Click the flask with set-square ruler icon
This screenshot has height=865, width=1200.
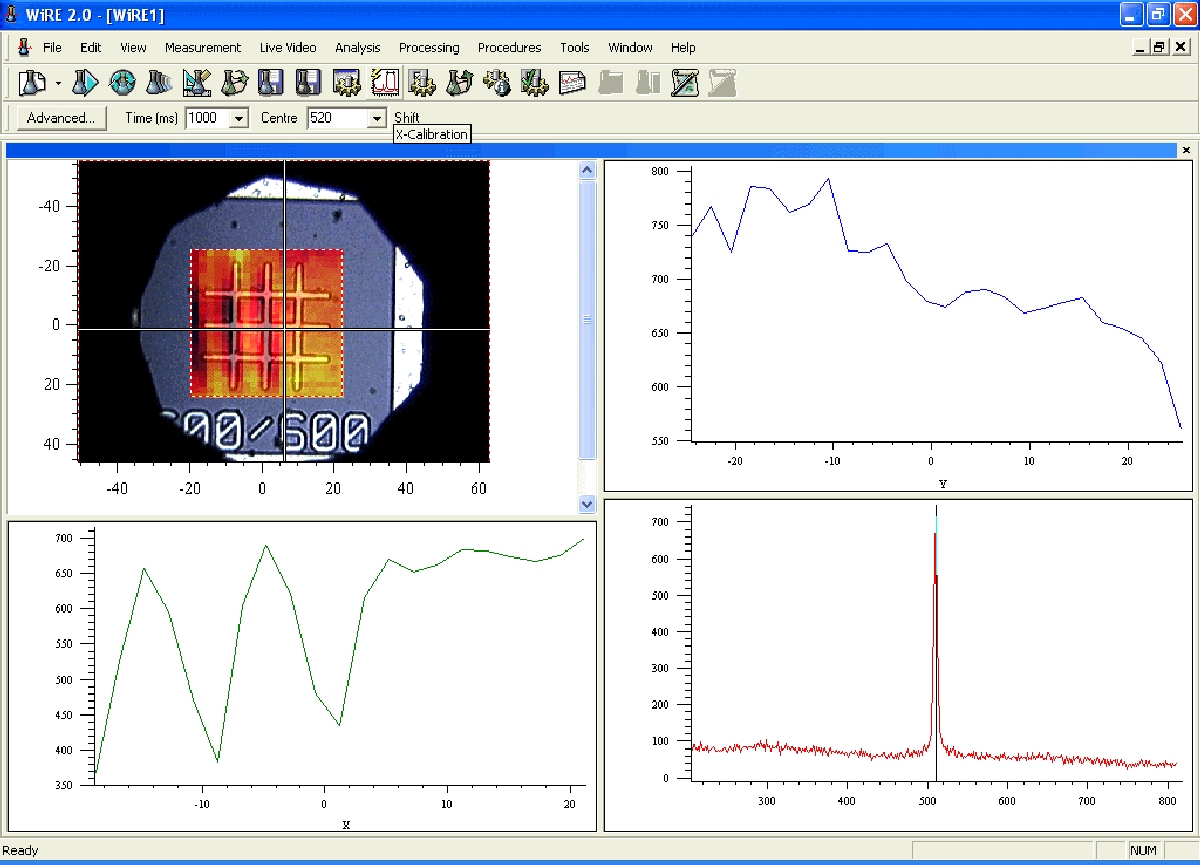(197, 83)
